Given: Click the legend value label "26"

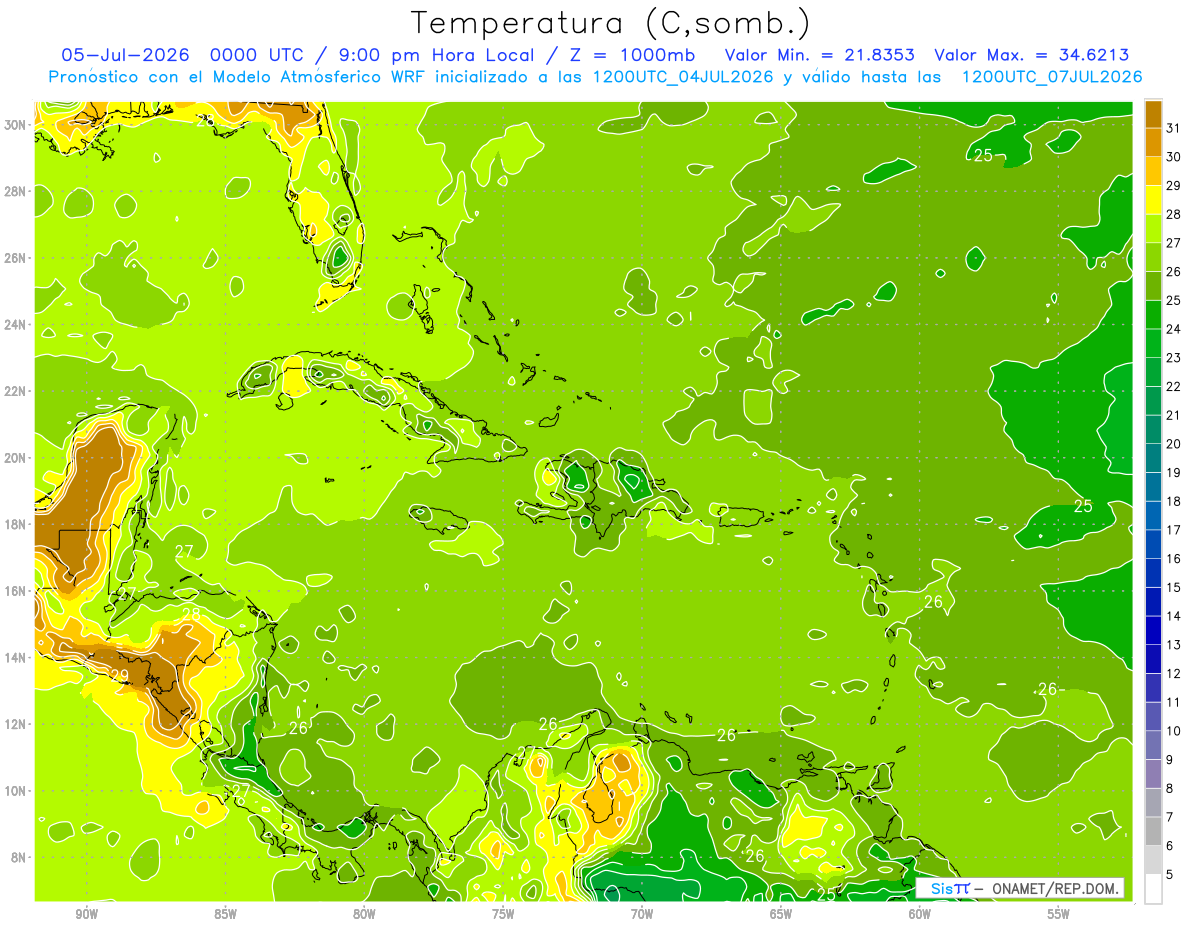Looking at the screenshot, I should click(1173, 271).
